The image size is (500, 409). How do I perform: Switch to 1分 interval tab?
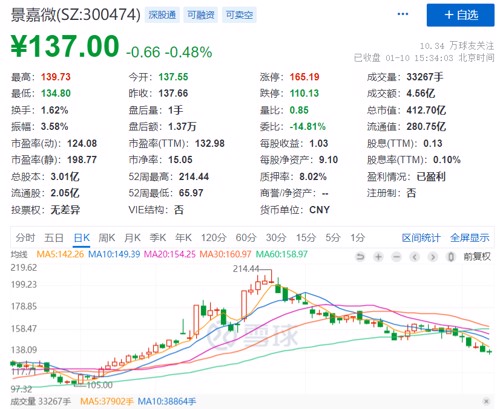click(x=358, y=238)
